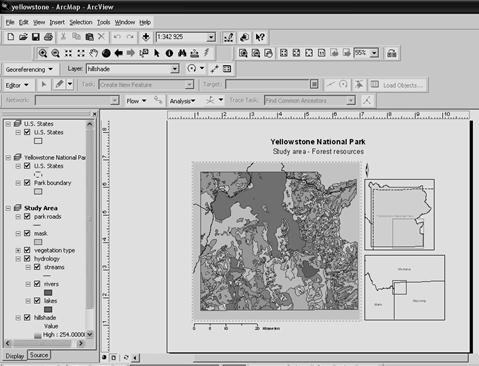Screen dimensions: 479x366
Task: Select the Pan hand tool
Action: pos(94,53)
